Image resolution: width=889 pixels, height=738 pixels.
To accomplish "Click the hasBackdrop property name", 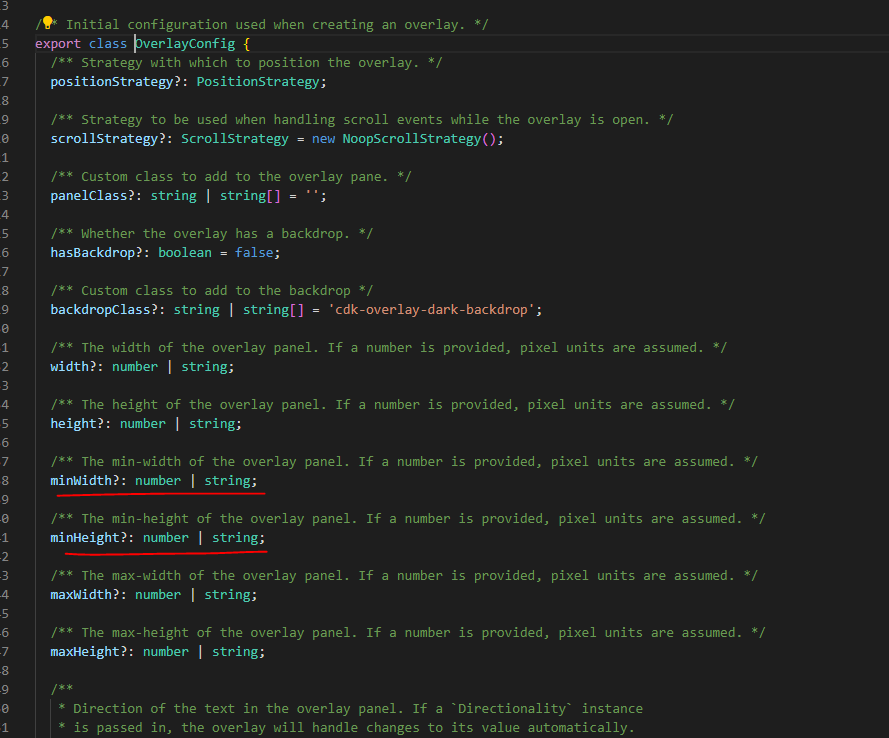I will coord(92,253).
